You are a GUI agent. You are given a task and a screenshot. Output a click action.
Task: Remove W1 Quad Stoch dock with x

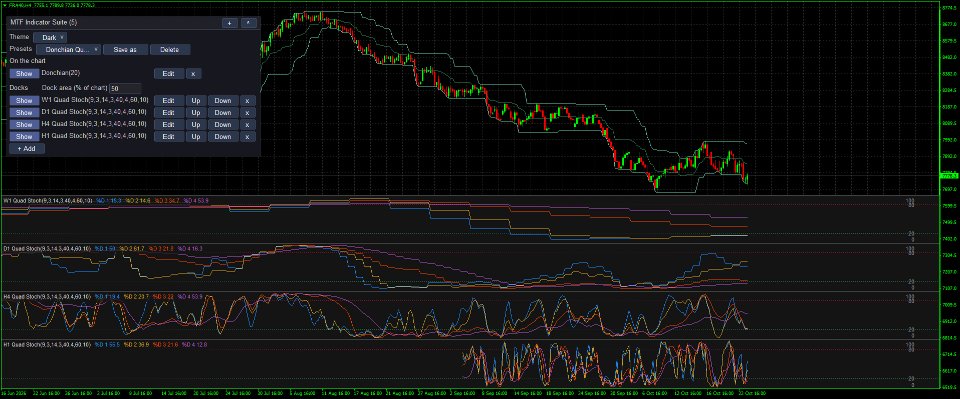click(x=247, y=100)
